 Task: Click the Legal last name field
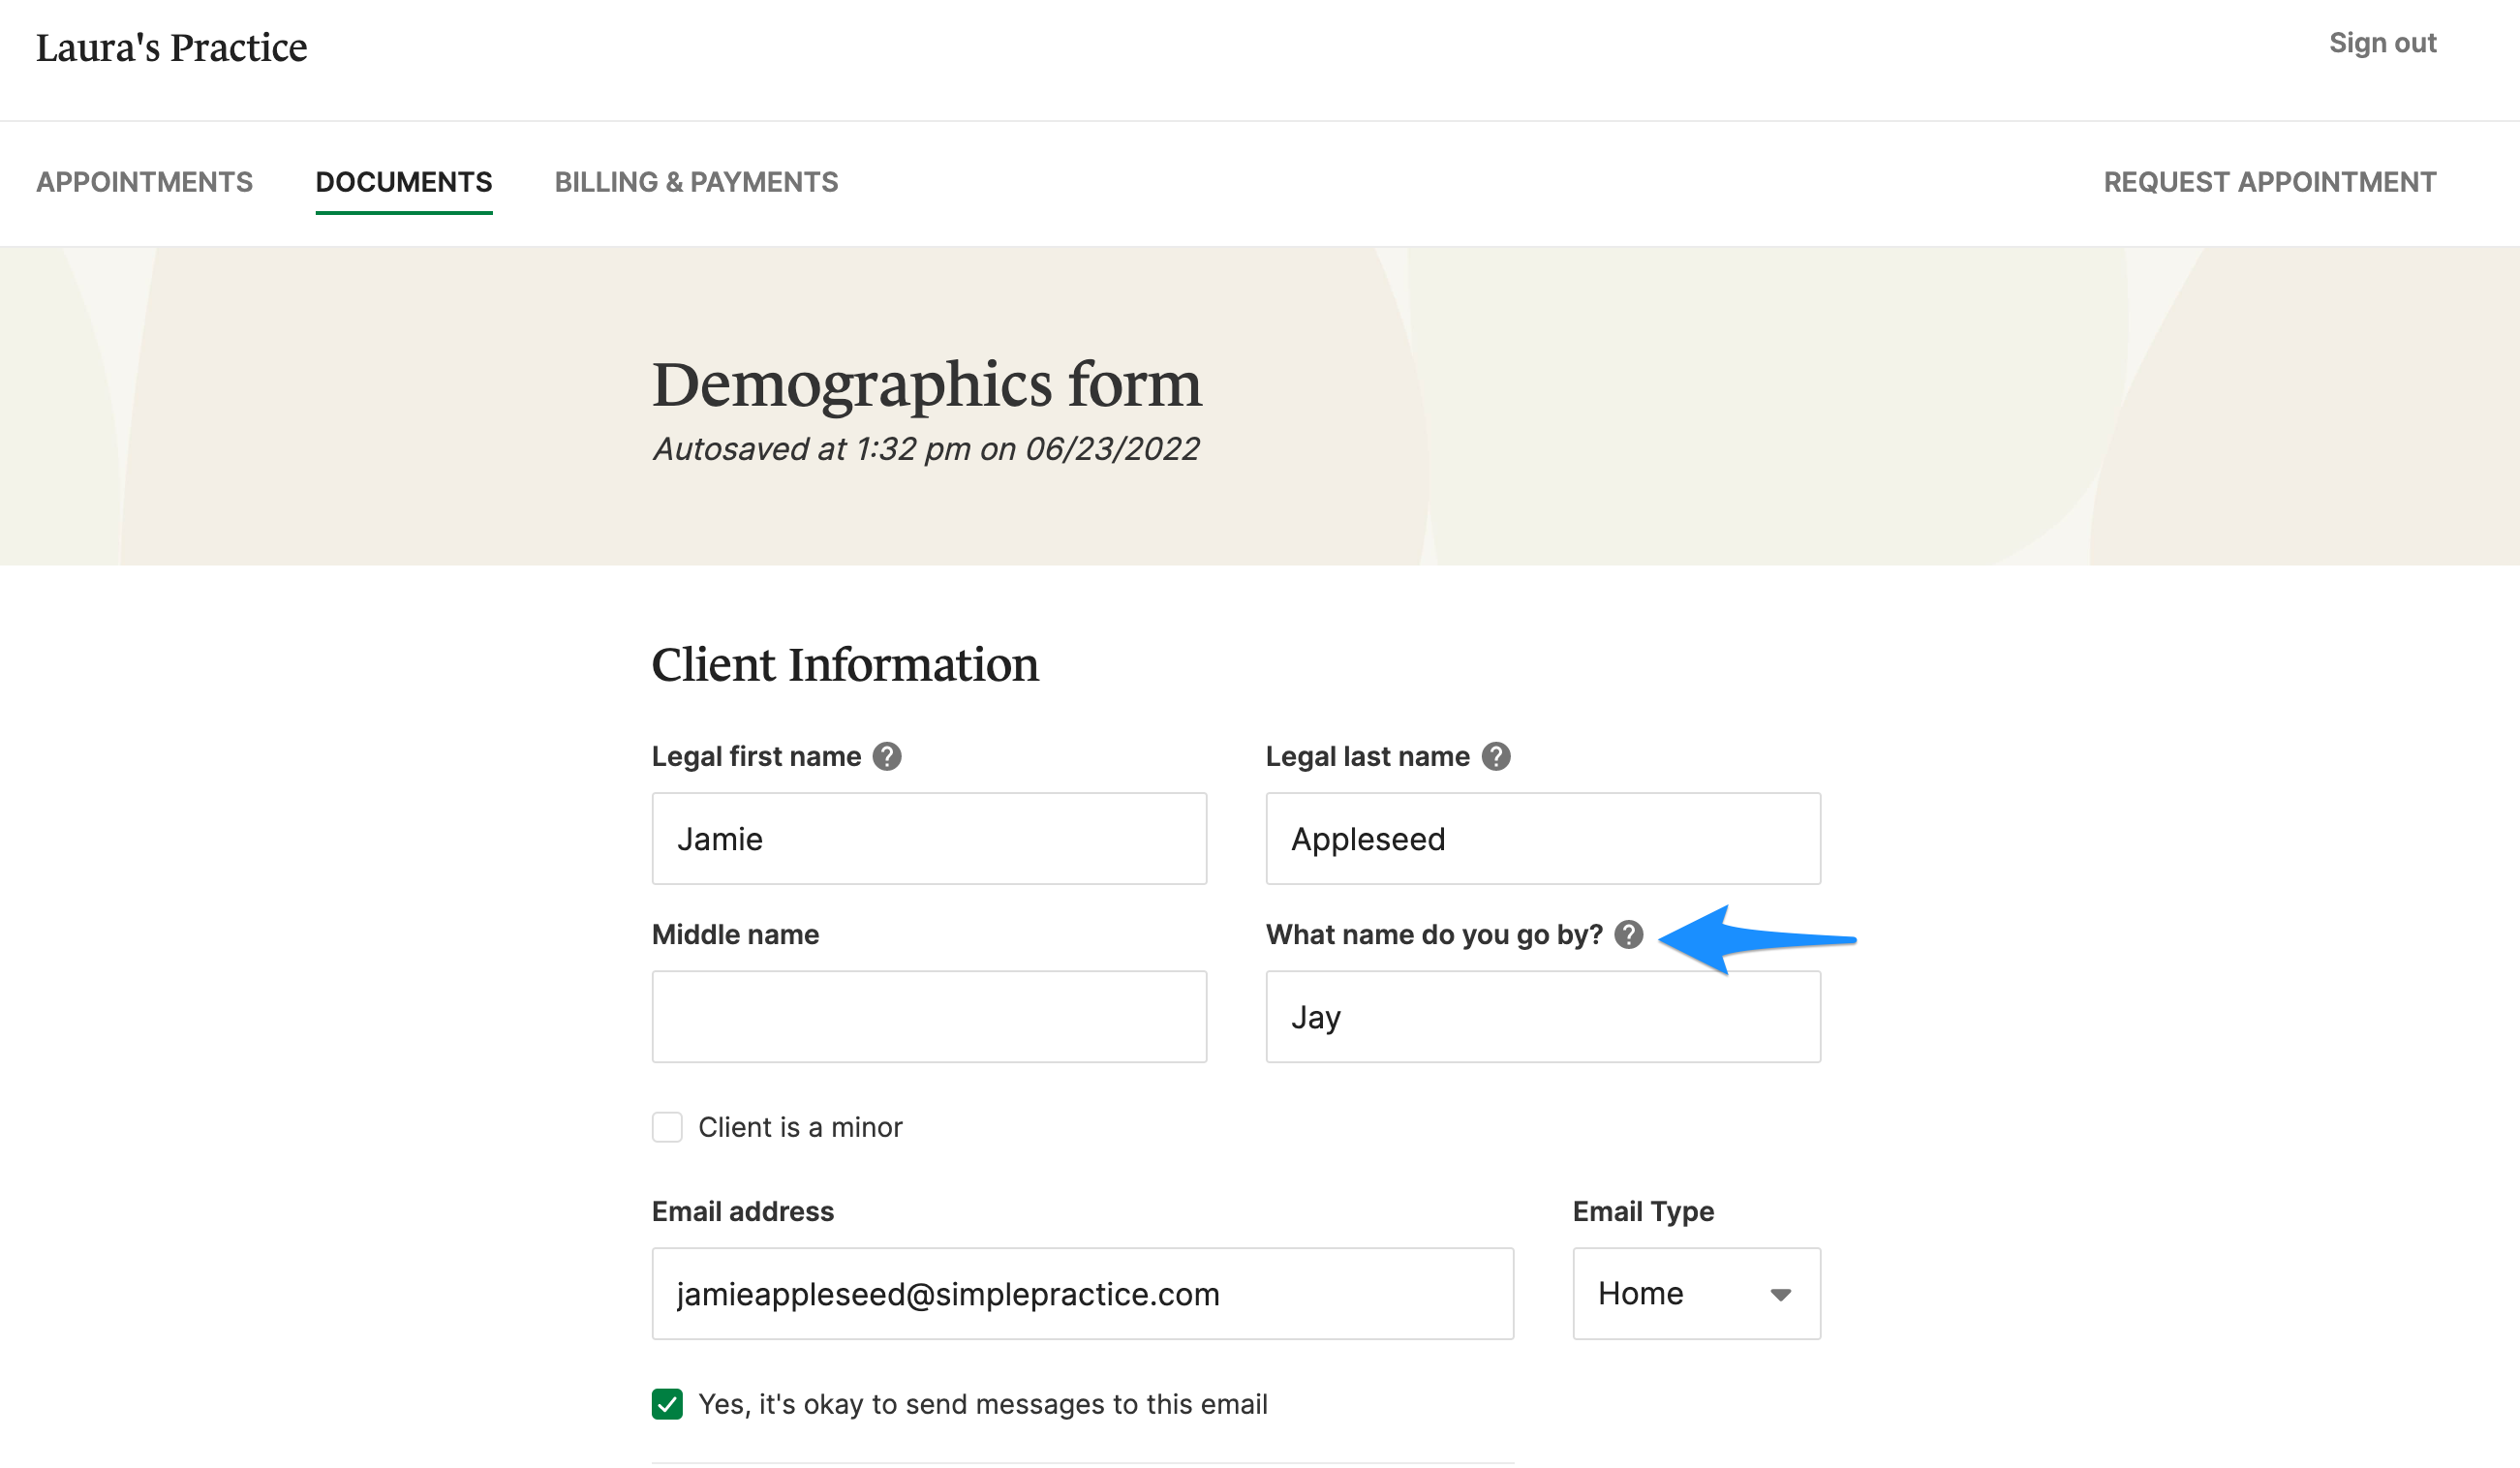1542,839
